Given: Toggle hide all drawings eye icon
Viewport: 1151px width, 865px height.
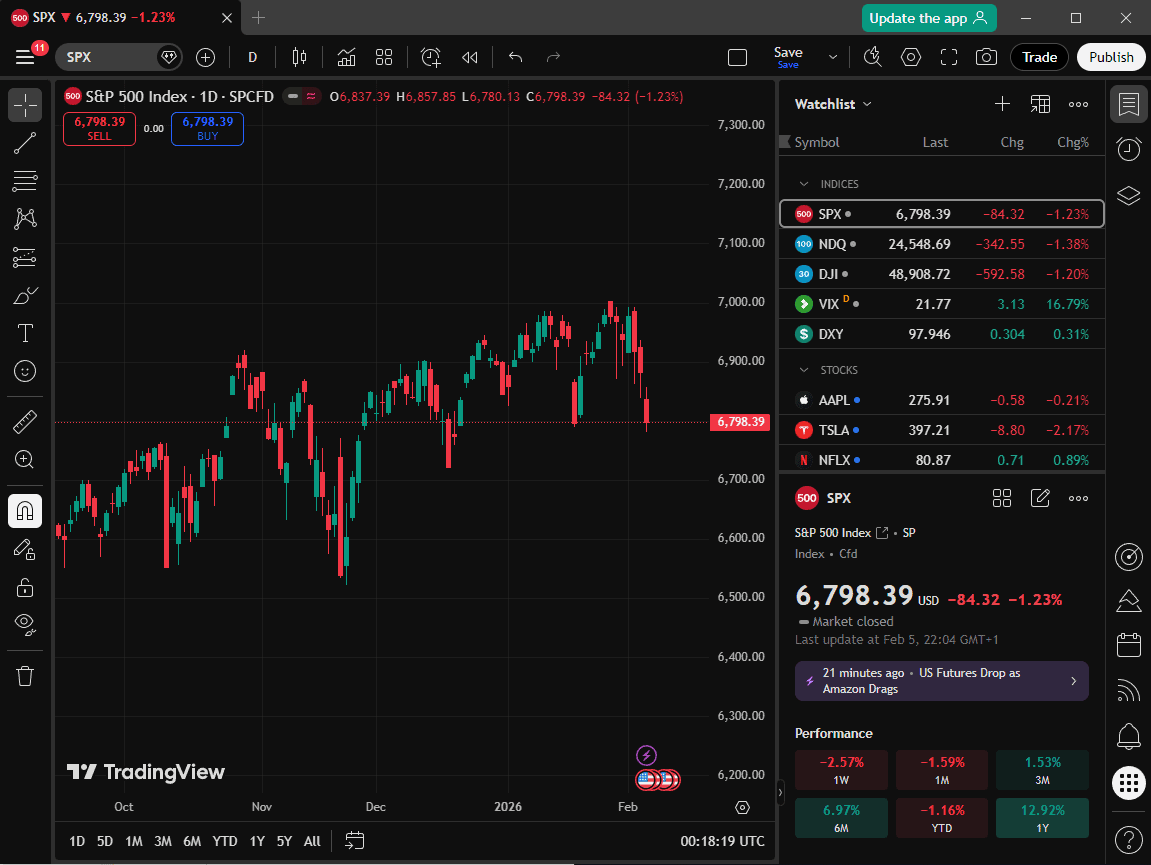Looking at the screenshot, I should [24, 624].
